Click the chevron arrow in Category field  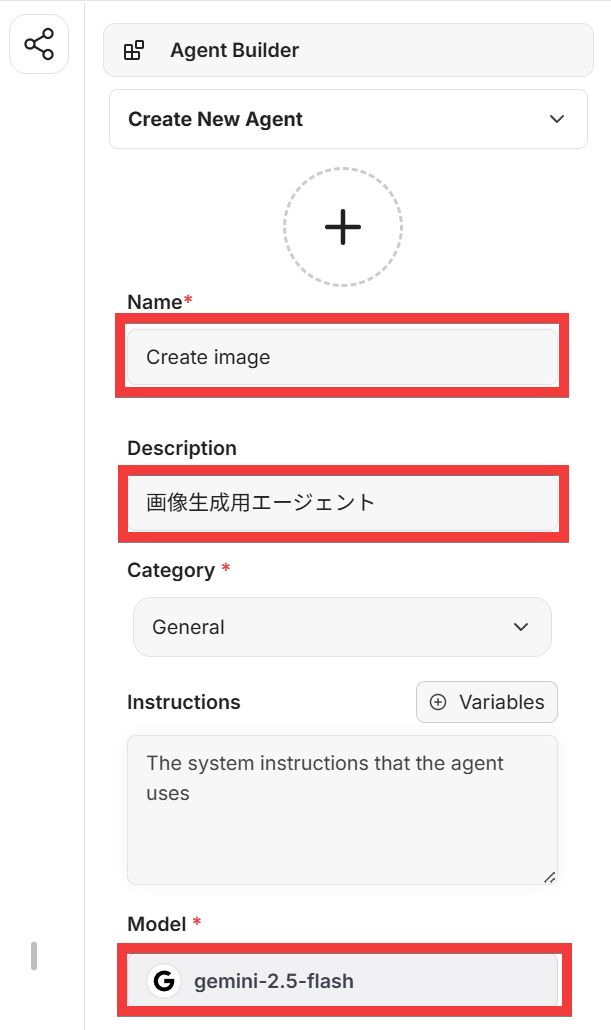click(x=520, y=627)
